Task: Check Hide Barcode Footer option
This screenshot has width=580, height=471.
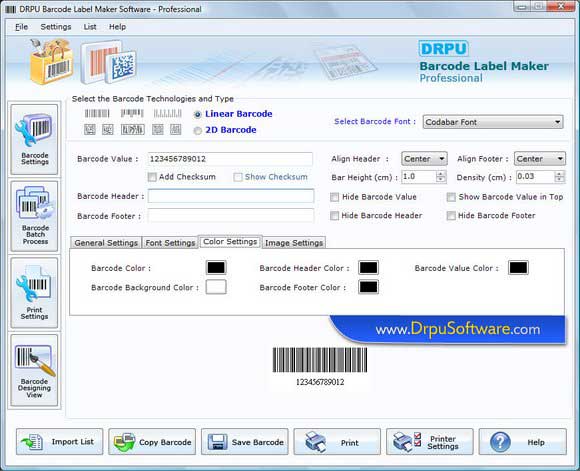Action: click(451, 216)
